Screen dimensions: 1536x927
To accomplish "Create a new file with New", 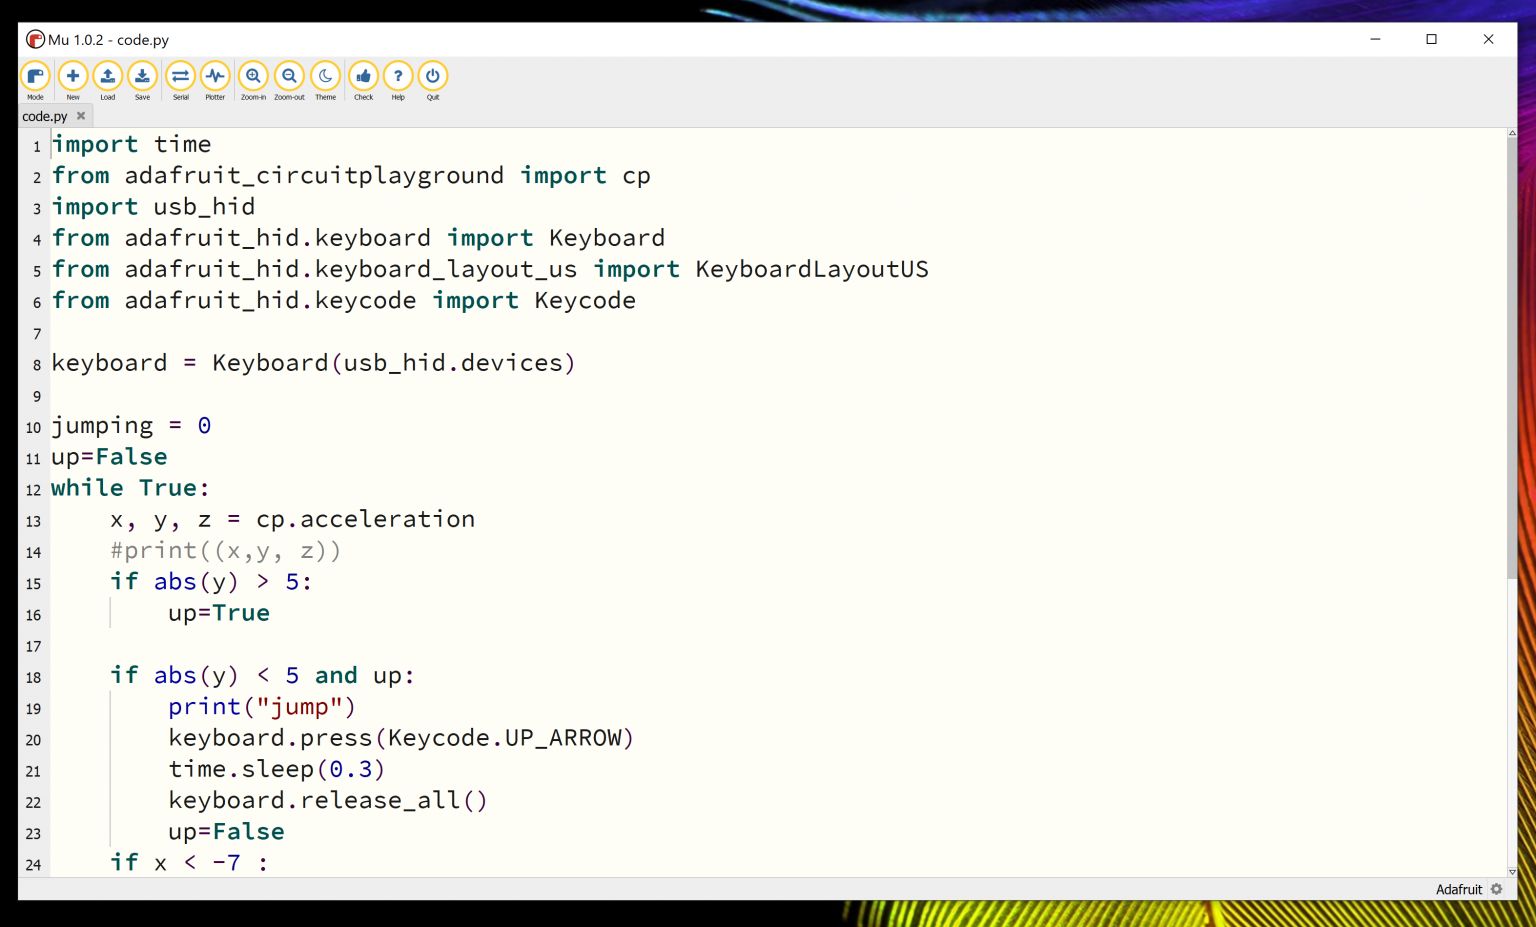I will click(x=73, y=79).
